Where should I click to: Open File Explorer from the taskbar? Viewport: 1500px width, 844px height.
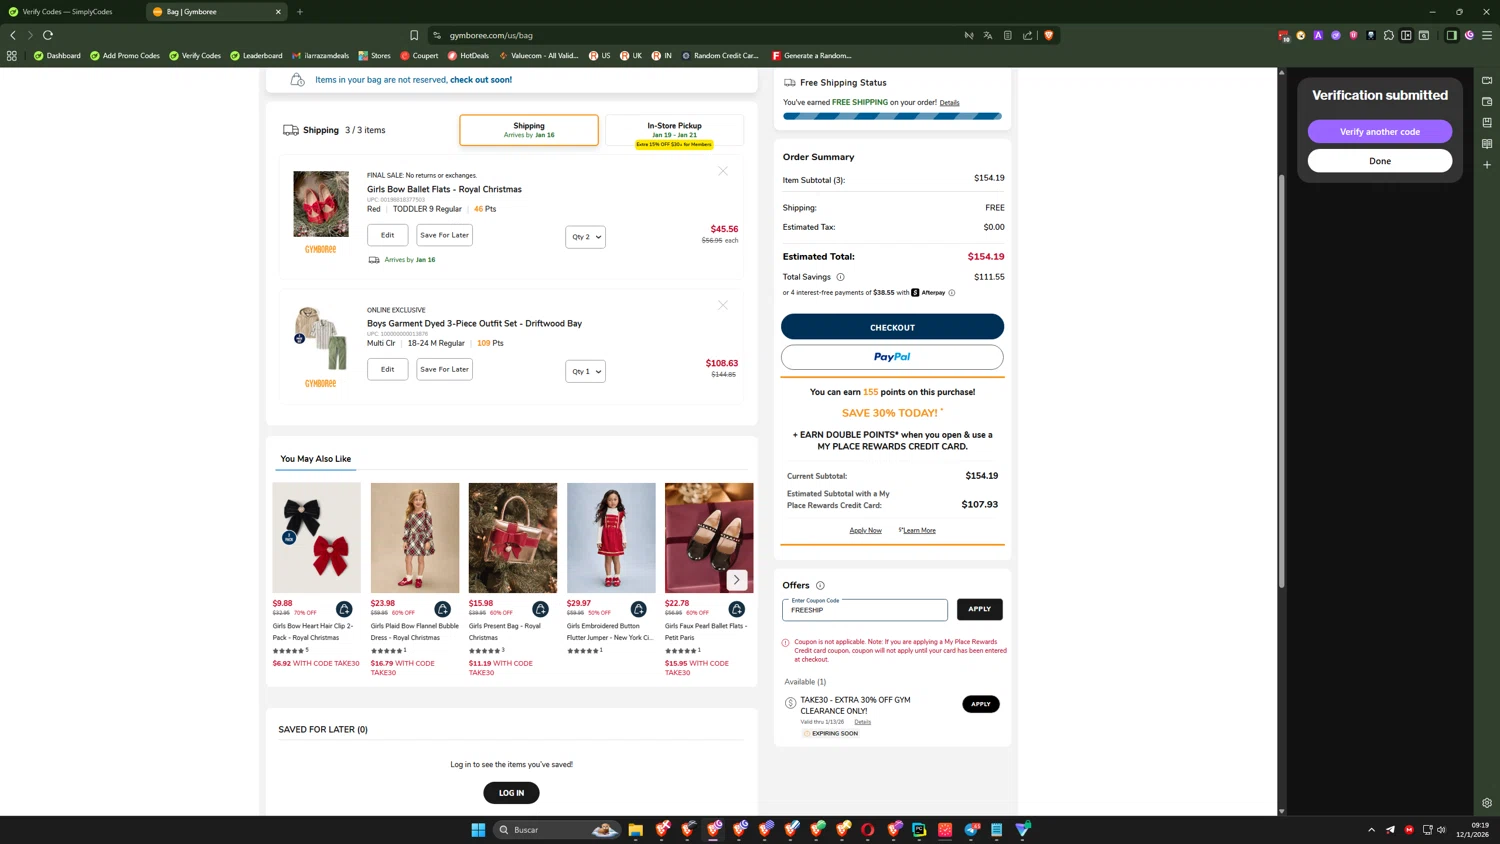pyautogui.click(x=635, y=830)
